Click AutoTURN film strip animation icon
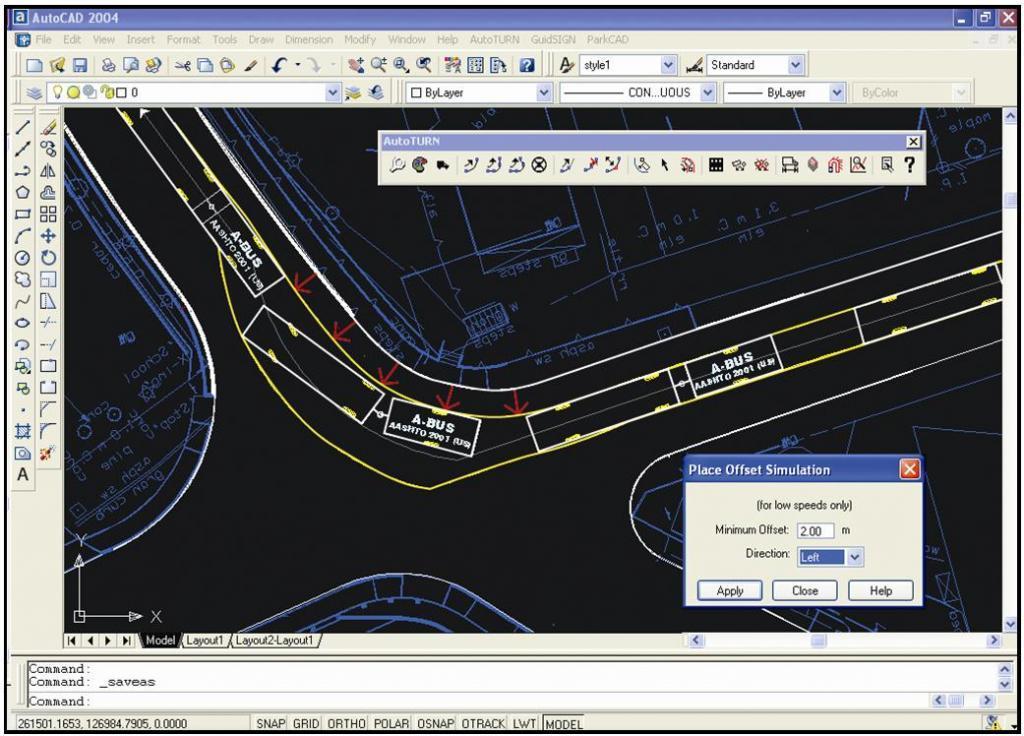Image resolution: width=1024 pixels, height=736 pixels. point(716,165)
